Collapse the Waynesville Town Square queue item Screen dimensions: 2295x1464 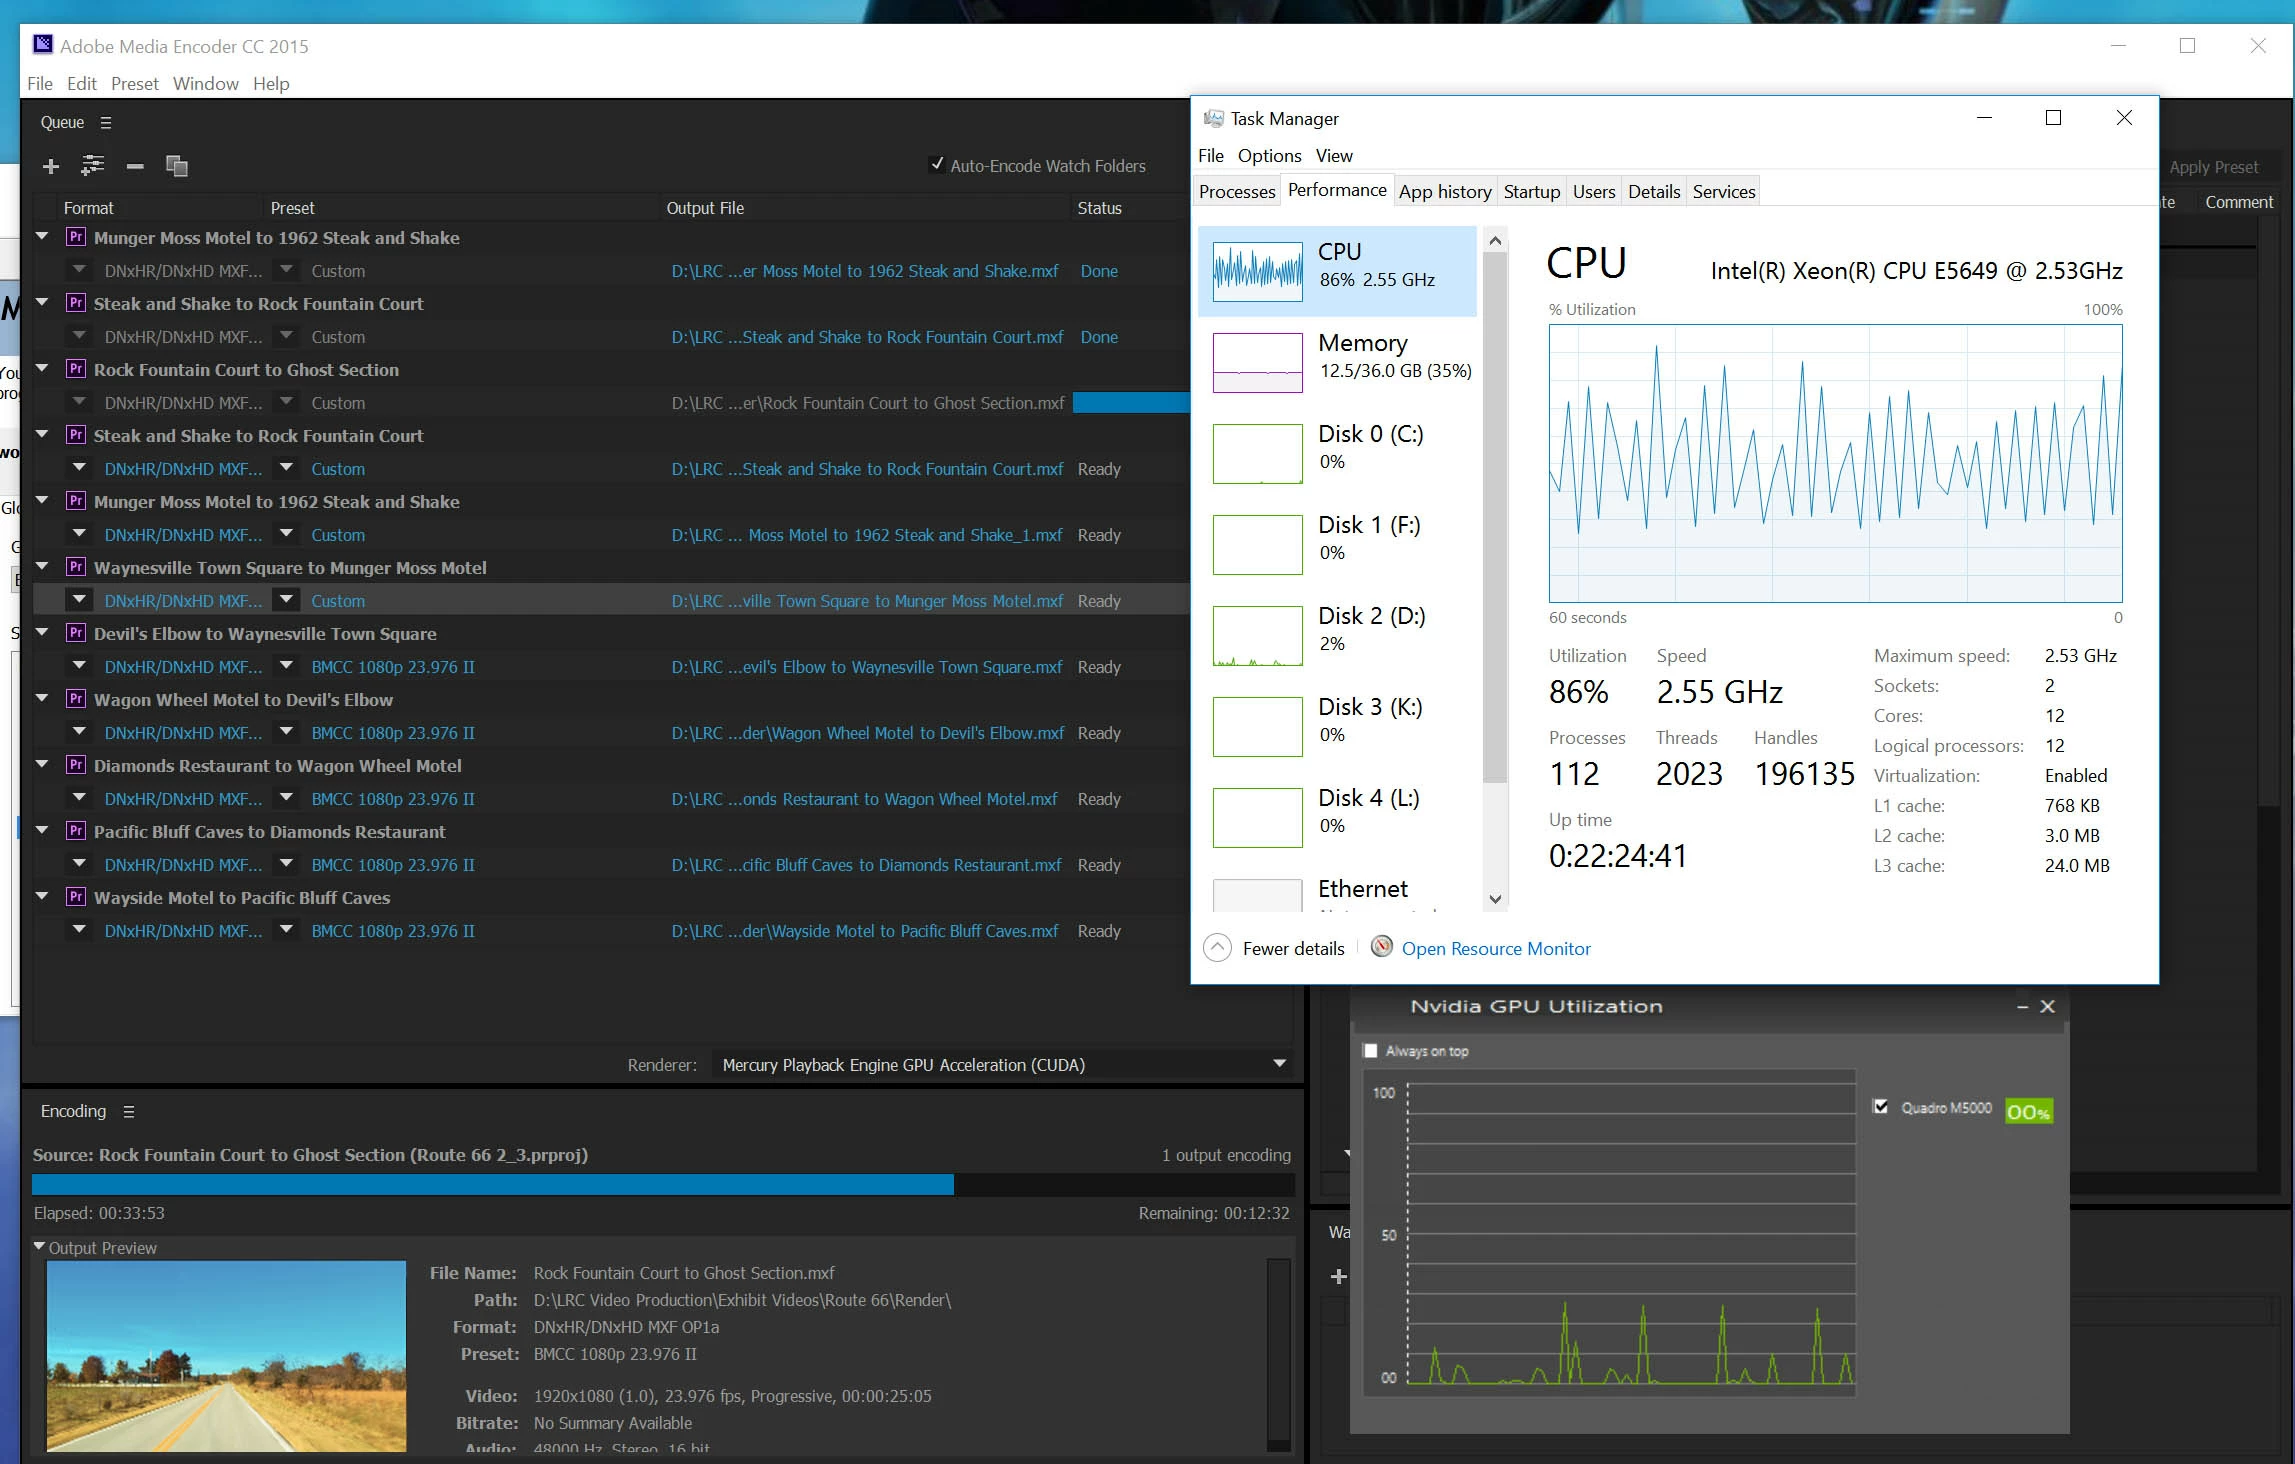point(43,567)
